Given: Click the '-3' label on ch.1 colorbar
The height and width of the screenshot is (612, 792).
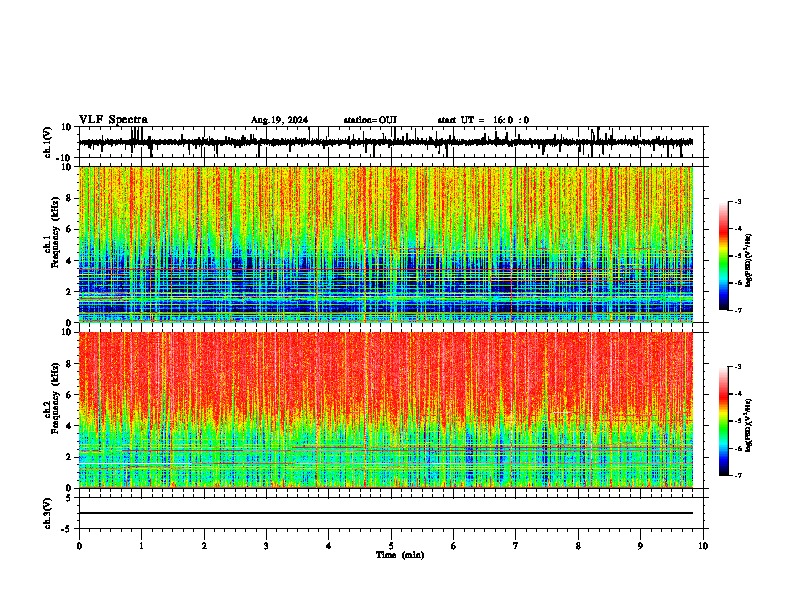Looking at the screenshot, I should [738, 201].
